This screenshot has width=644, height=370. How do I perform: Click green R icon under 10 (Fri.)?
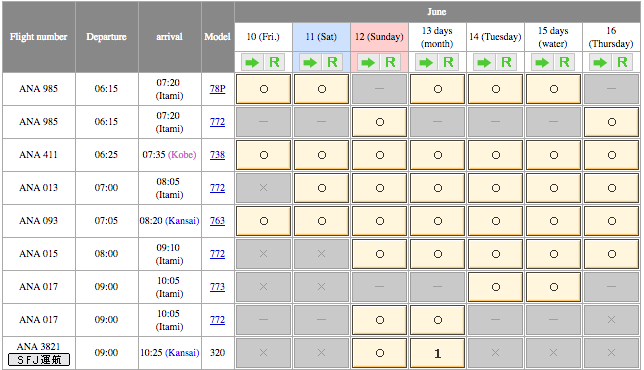click(274, 63)
